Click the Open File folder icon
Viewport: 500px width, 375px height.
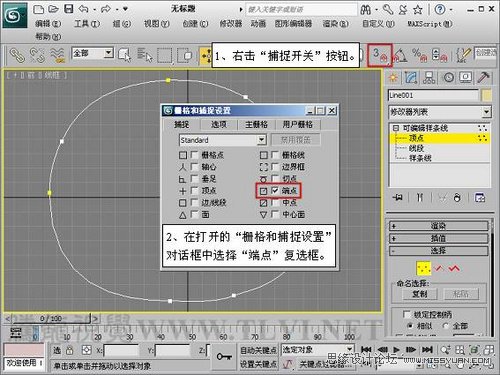coord(53,9)
